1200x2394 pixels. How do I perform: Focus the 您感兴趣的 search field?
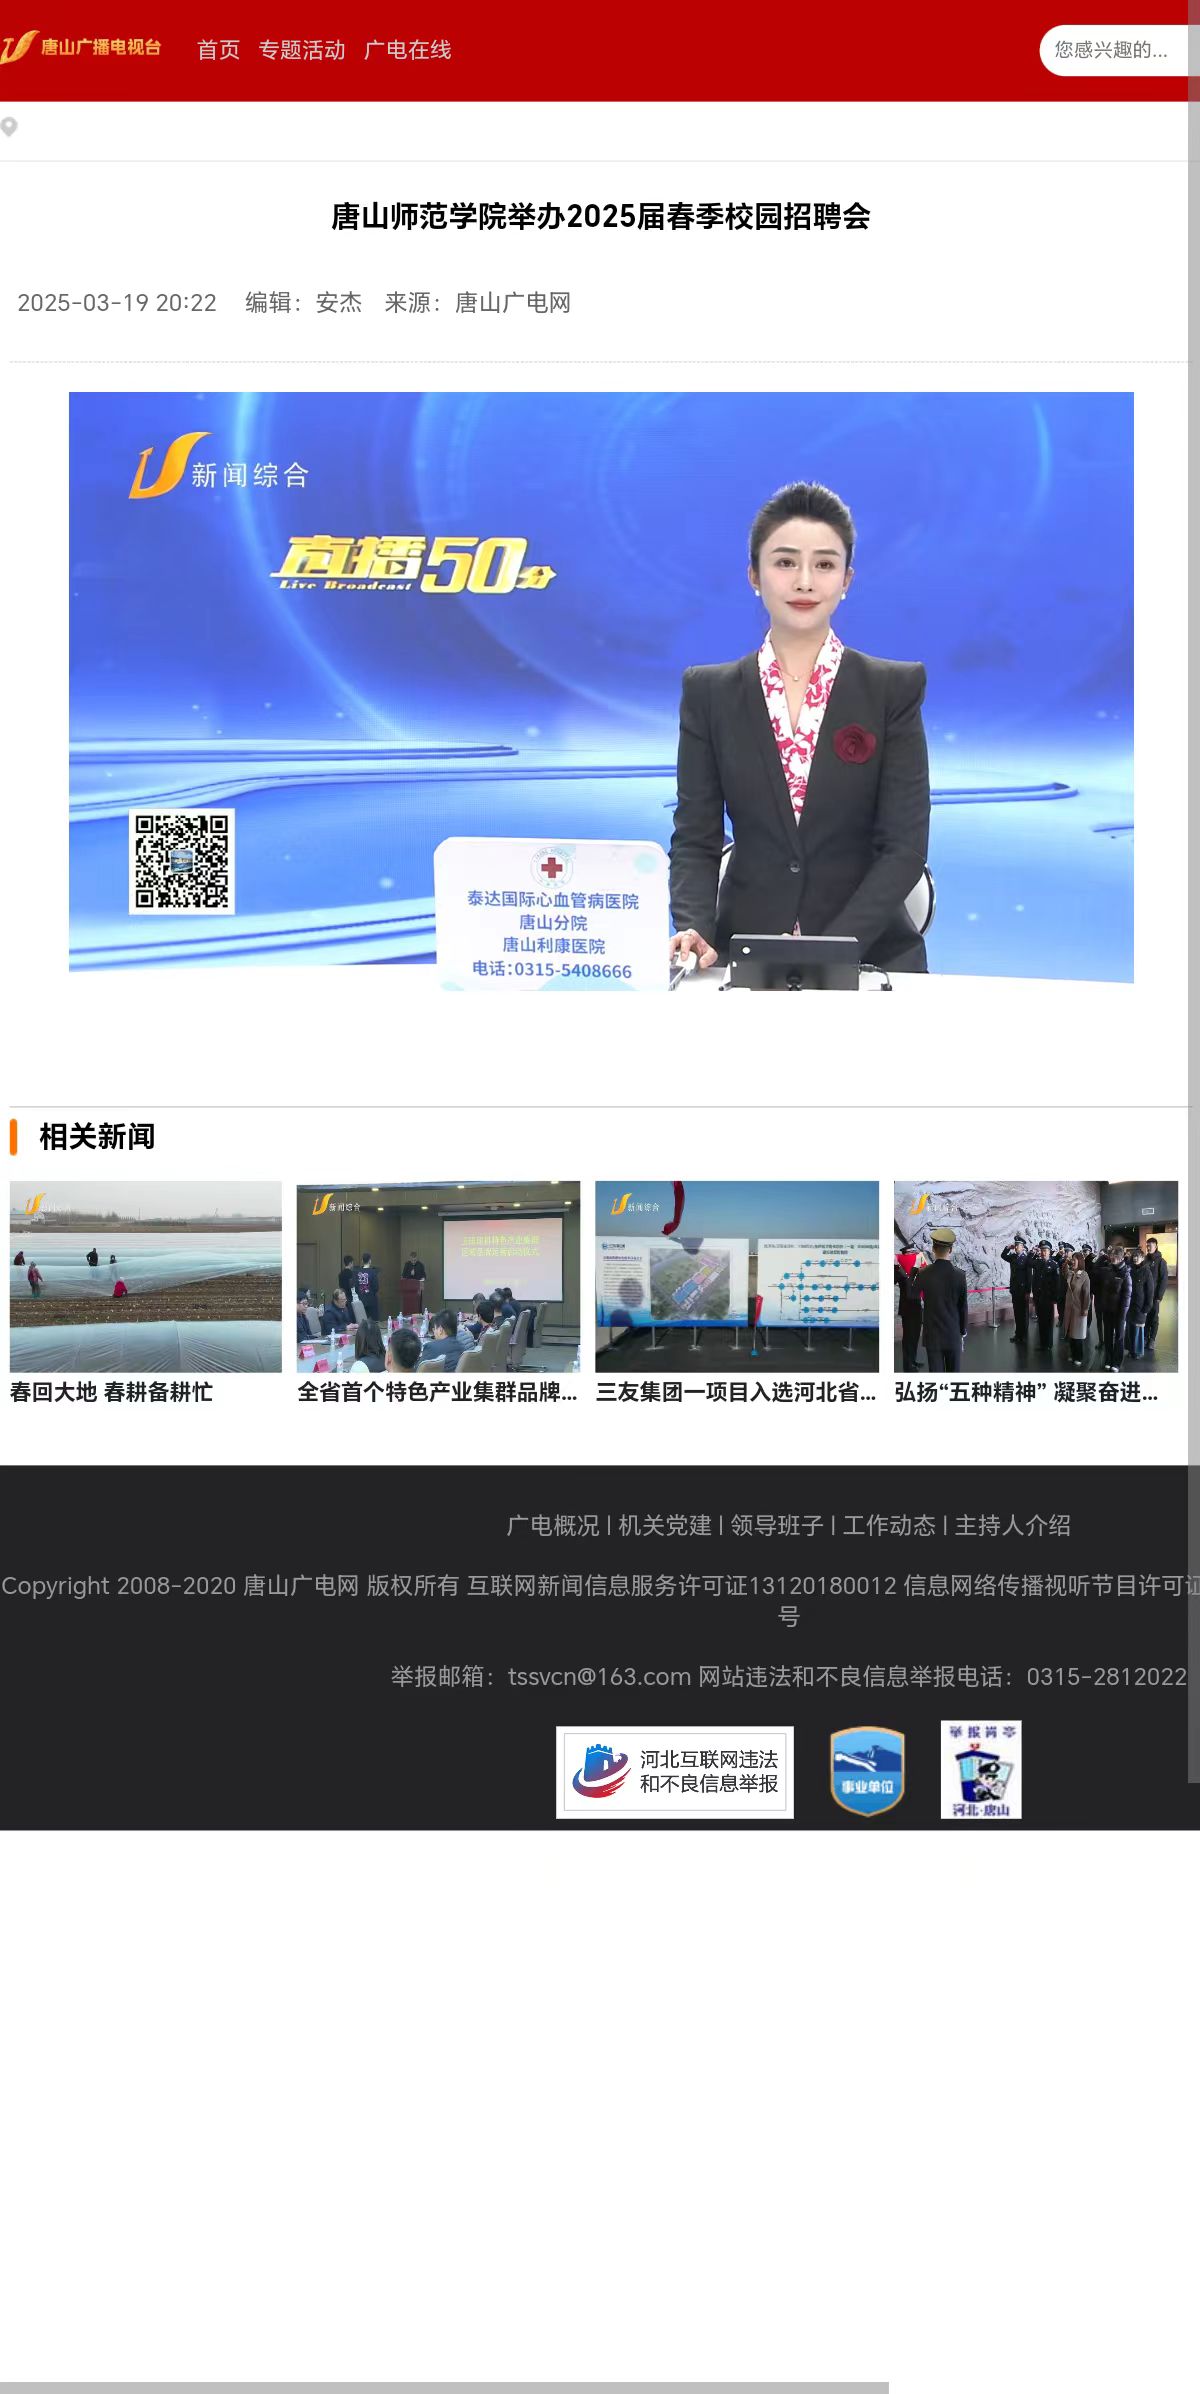click(1112, 50)
